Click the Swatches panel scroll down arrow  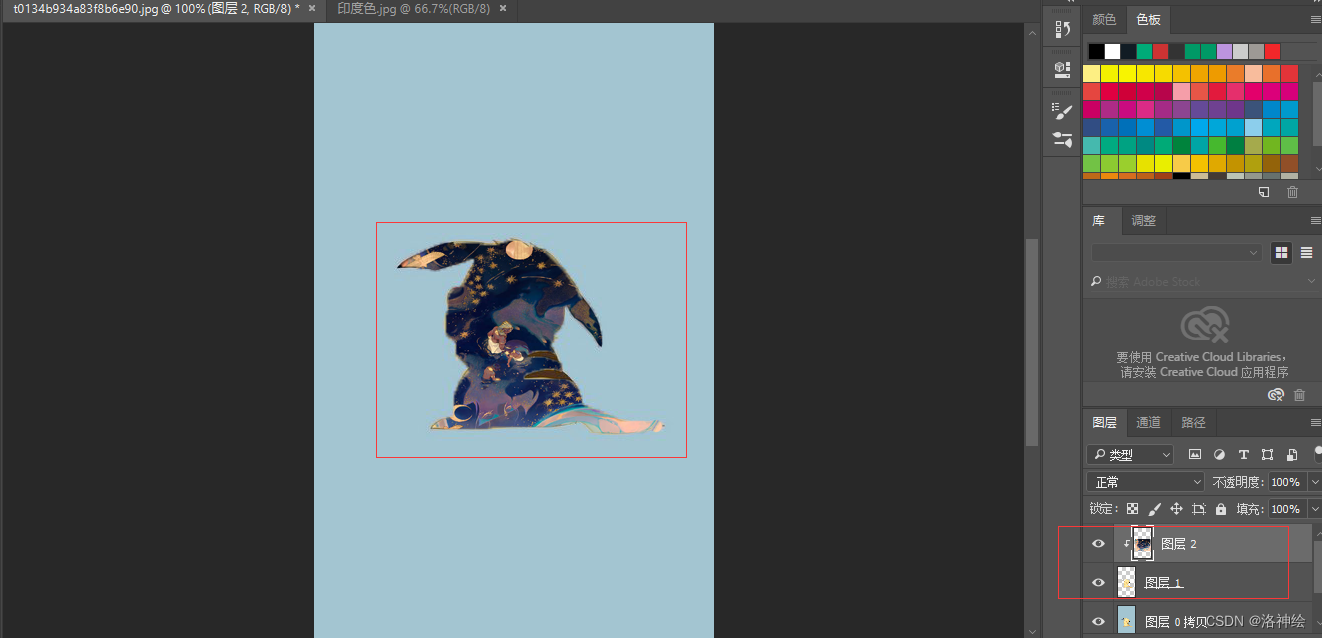point(1317,171)
